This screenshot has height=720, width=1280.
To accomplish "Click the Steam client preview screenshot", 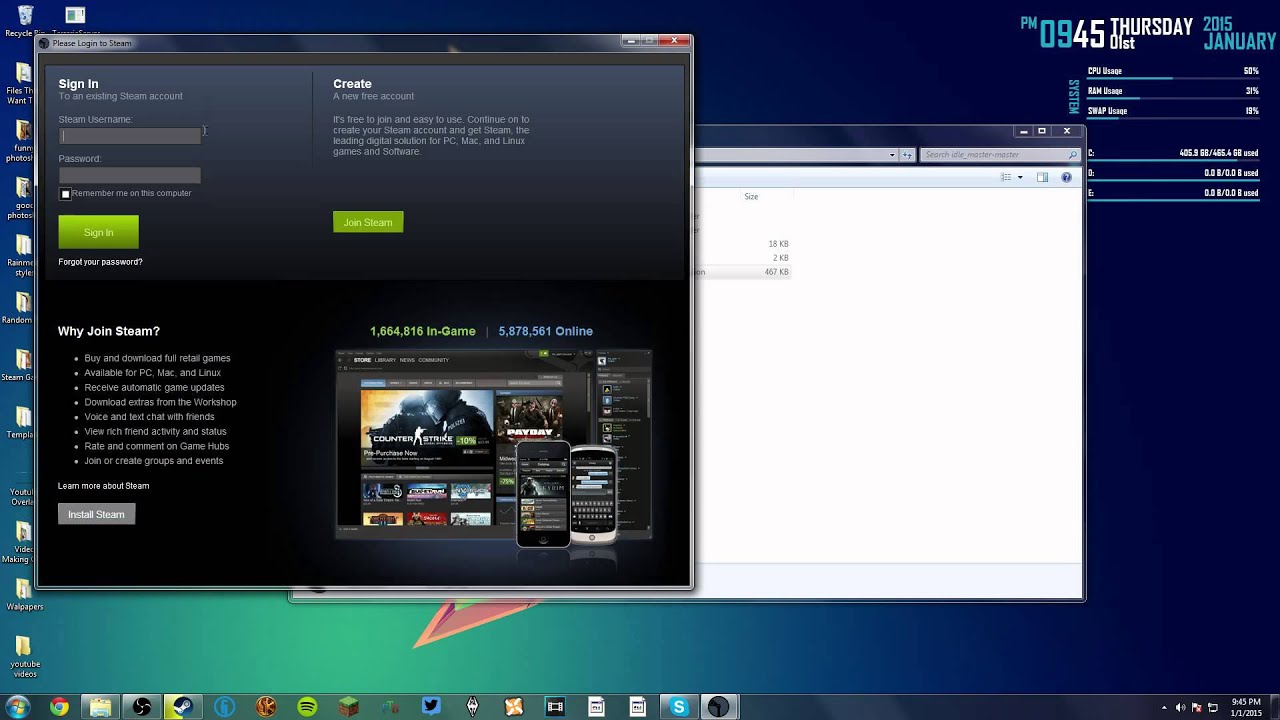I will [x=493, y=446].
